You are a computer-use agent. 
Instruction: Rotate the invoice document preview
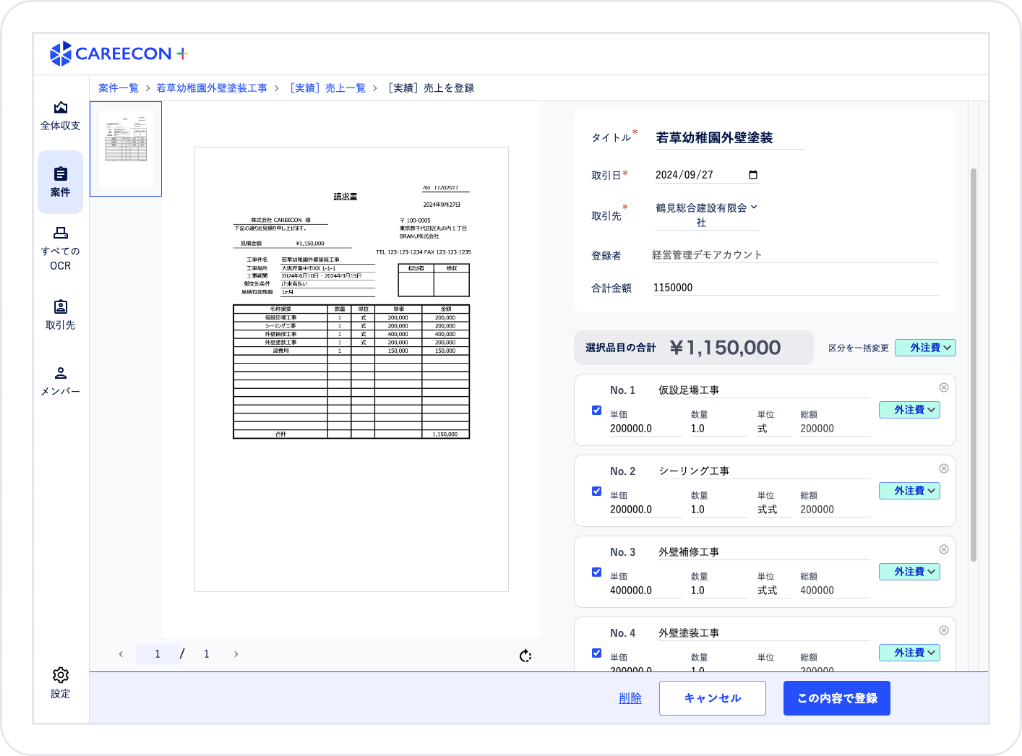point(524,653)
